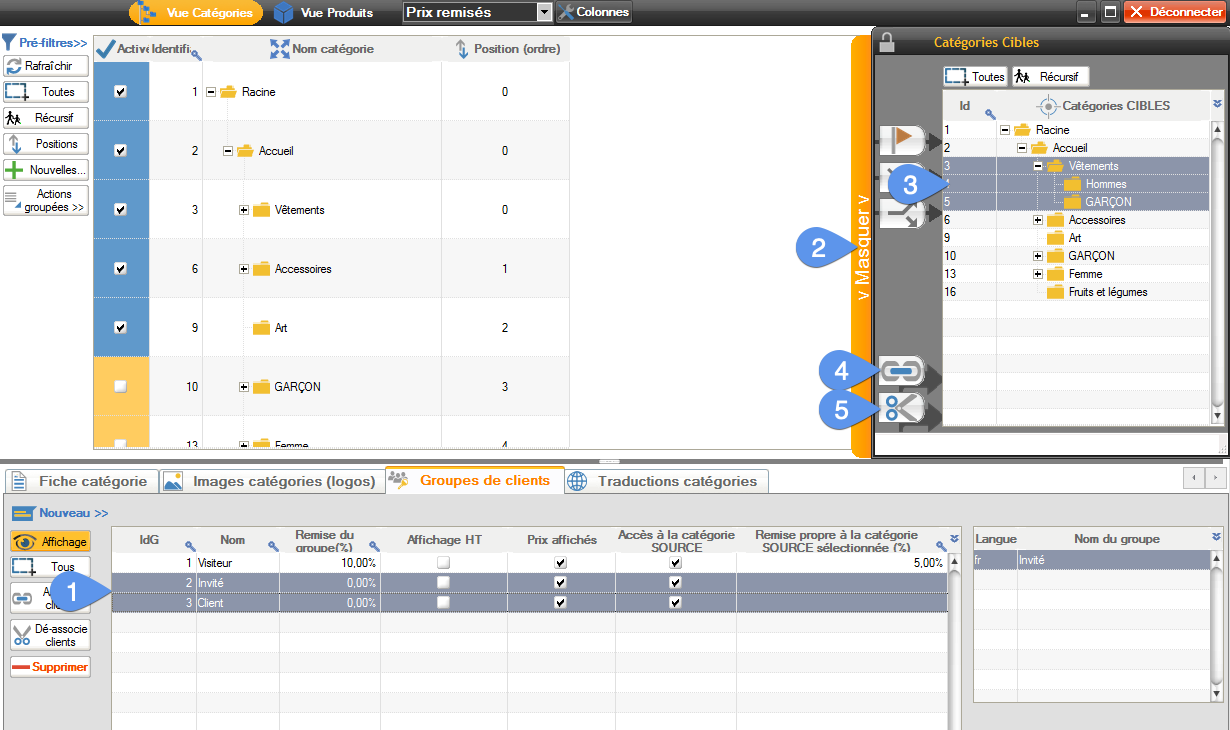Open the Traductions catégories tab
This screenshot has height=730, width=1230.
(x=666, y=481)
